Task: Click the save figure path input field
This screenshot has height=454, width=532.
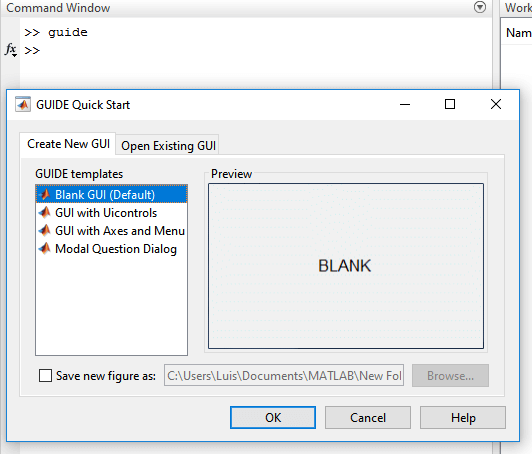Action: pos(284,375)
